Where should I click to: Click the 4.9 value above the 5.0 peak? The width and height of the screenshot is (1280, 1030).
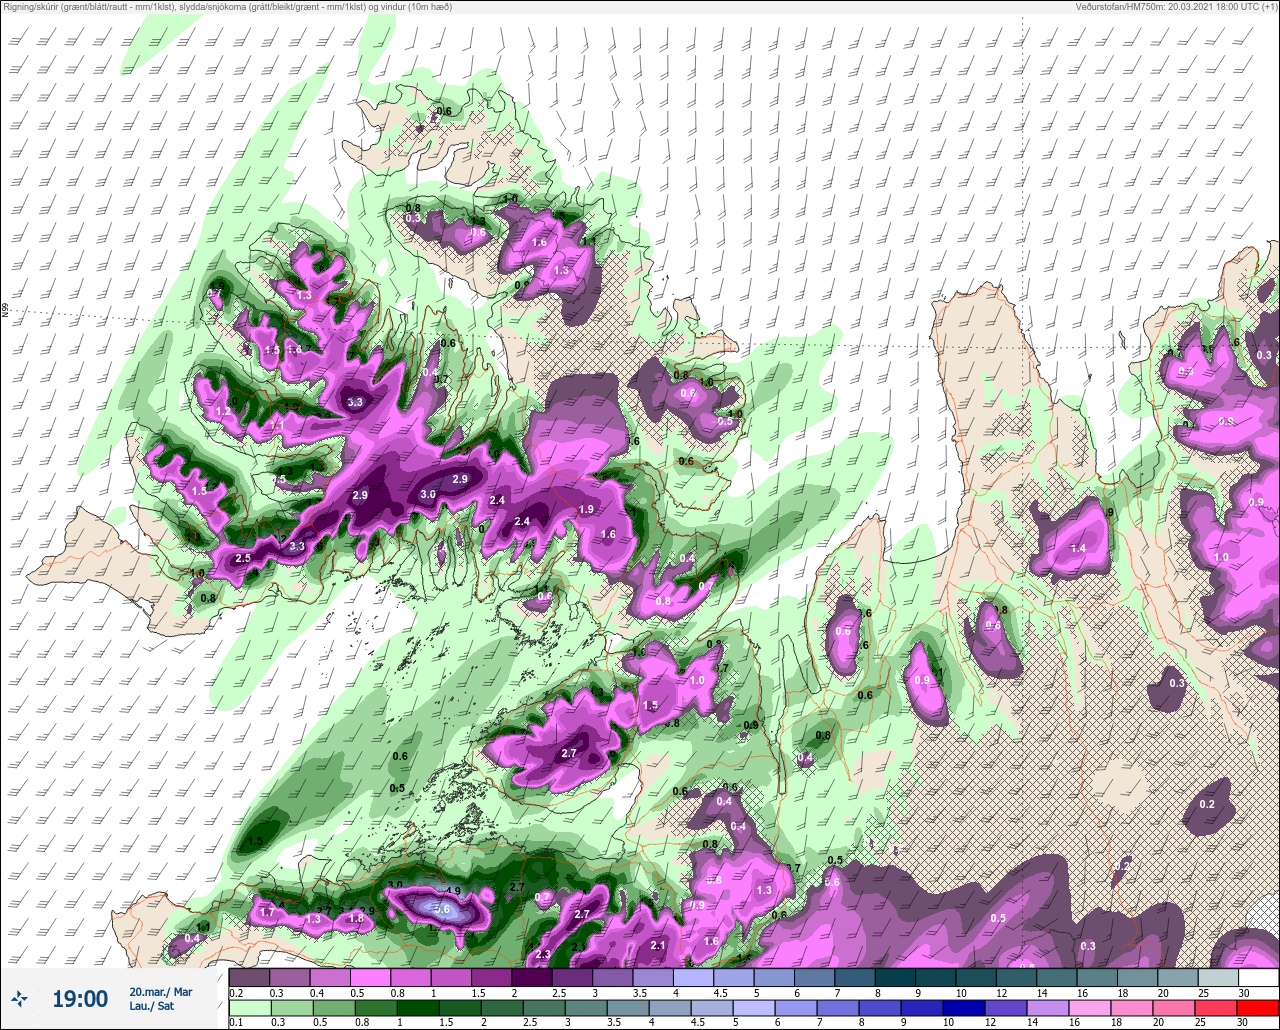pyautogui.click(x=453, y=891)
